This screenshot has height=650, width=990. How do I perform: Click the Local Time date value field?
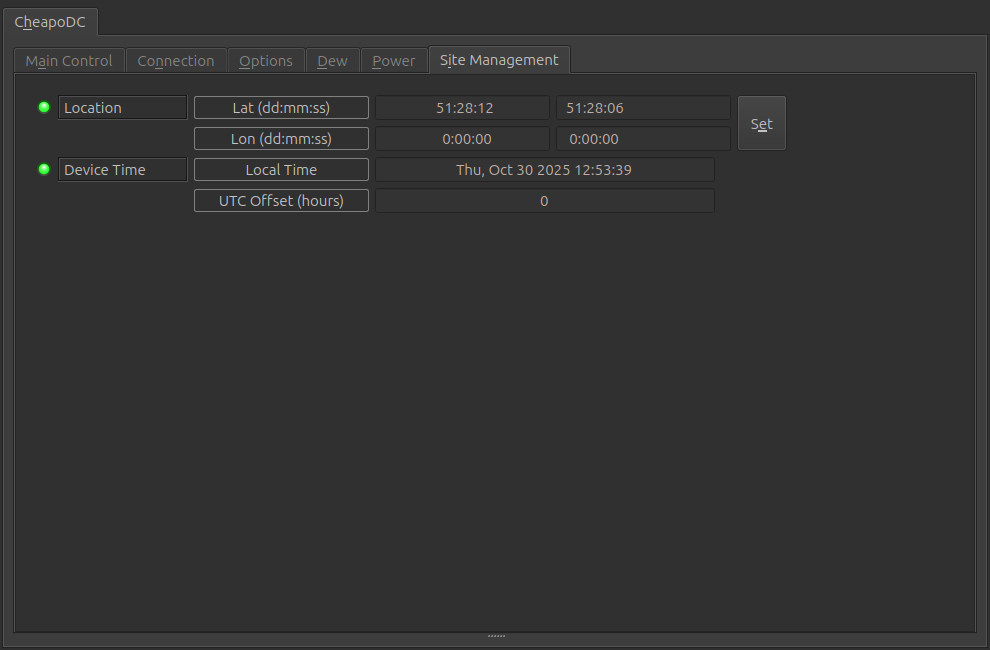pyautogui.click(x=544, y=170)
